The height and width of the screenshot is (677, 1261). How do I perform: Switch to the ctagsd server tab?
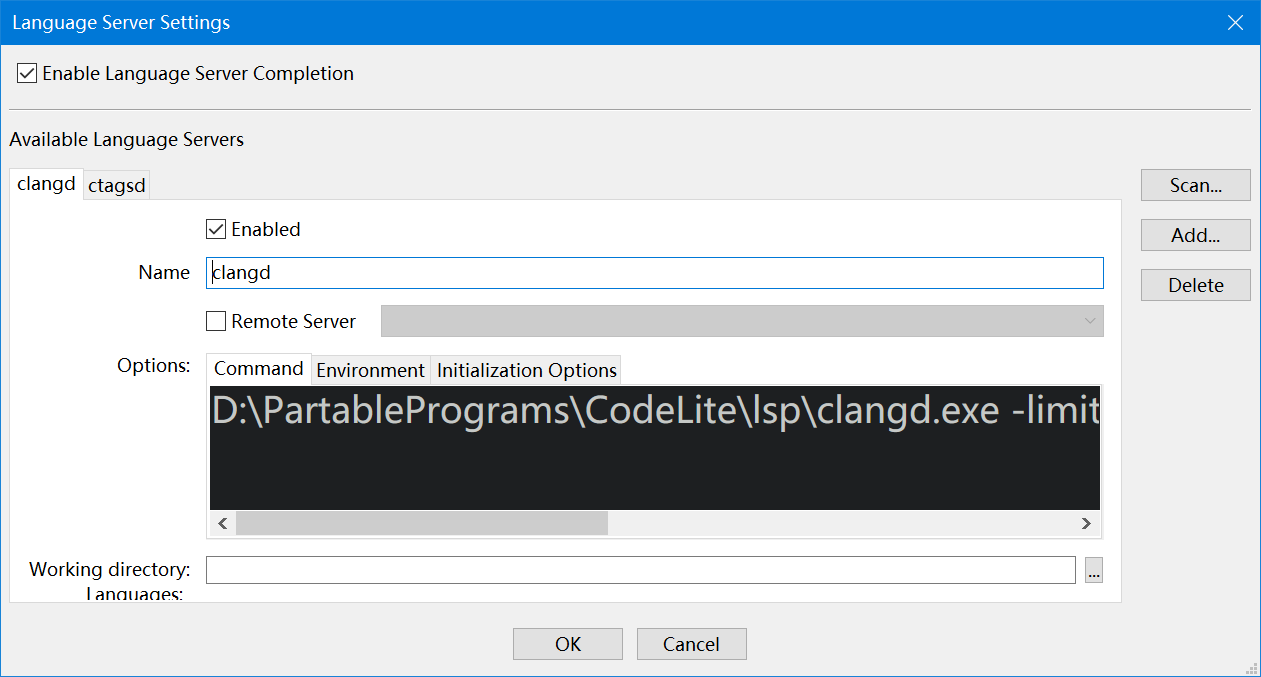point(117,186)
